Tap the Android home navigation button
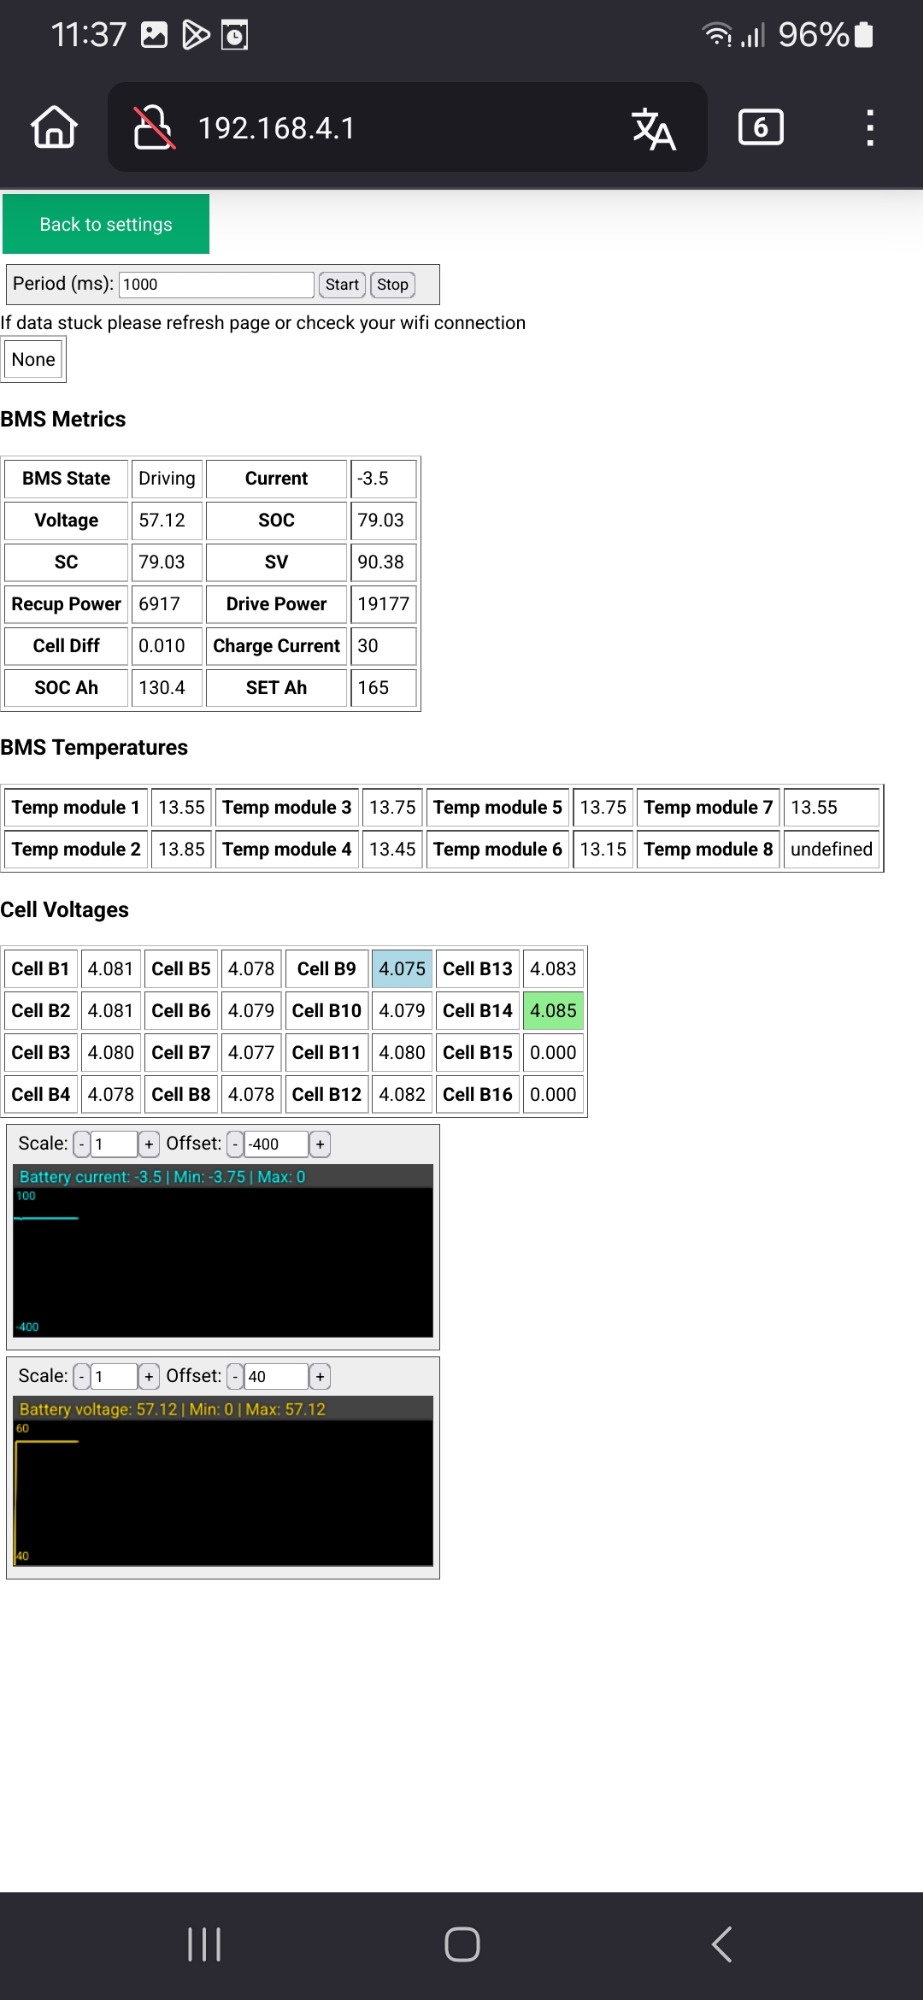The height and width of the screenshot is (2000, 923). click(x=462, y=1944)
